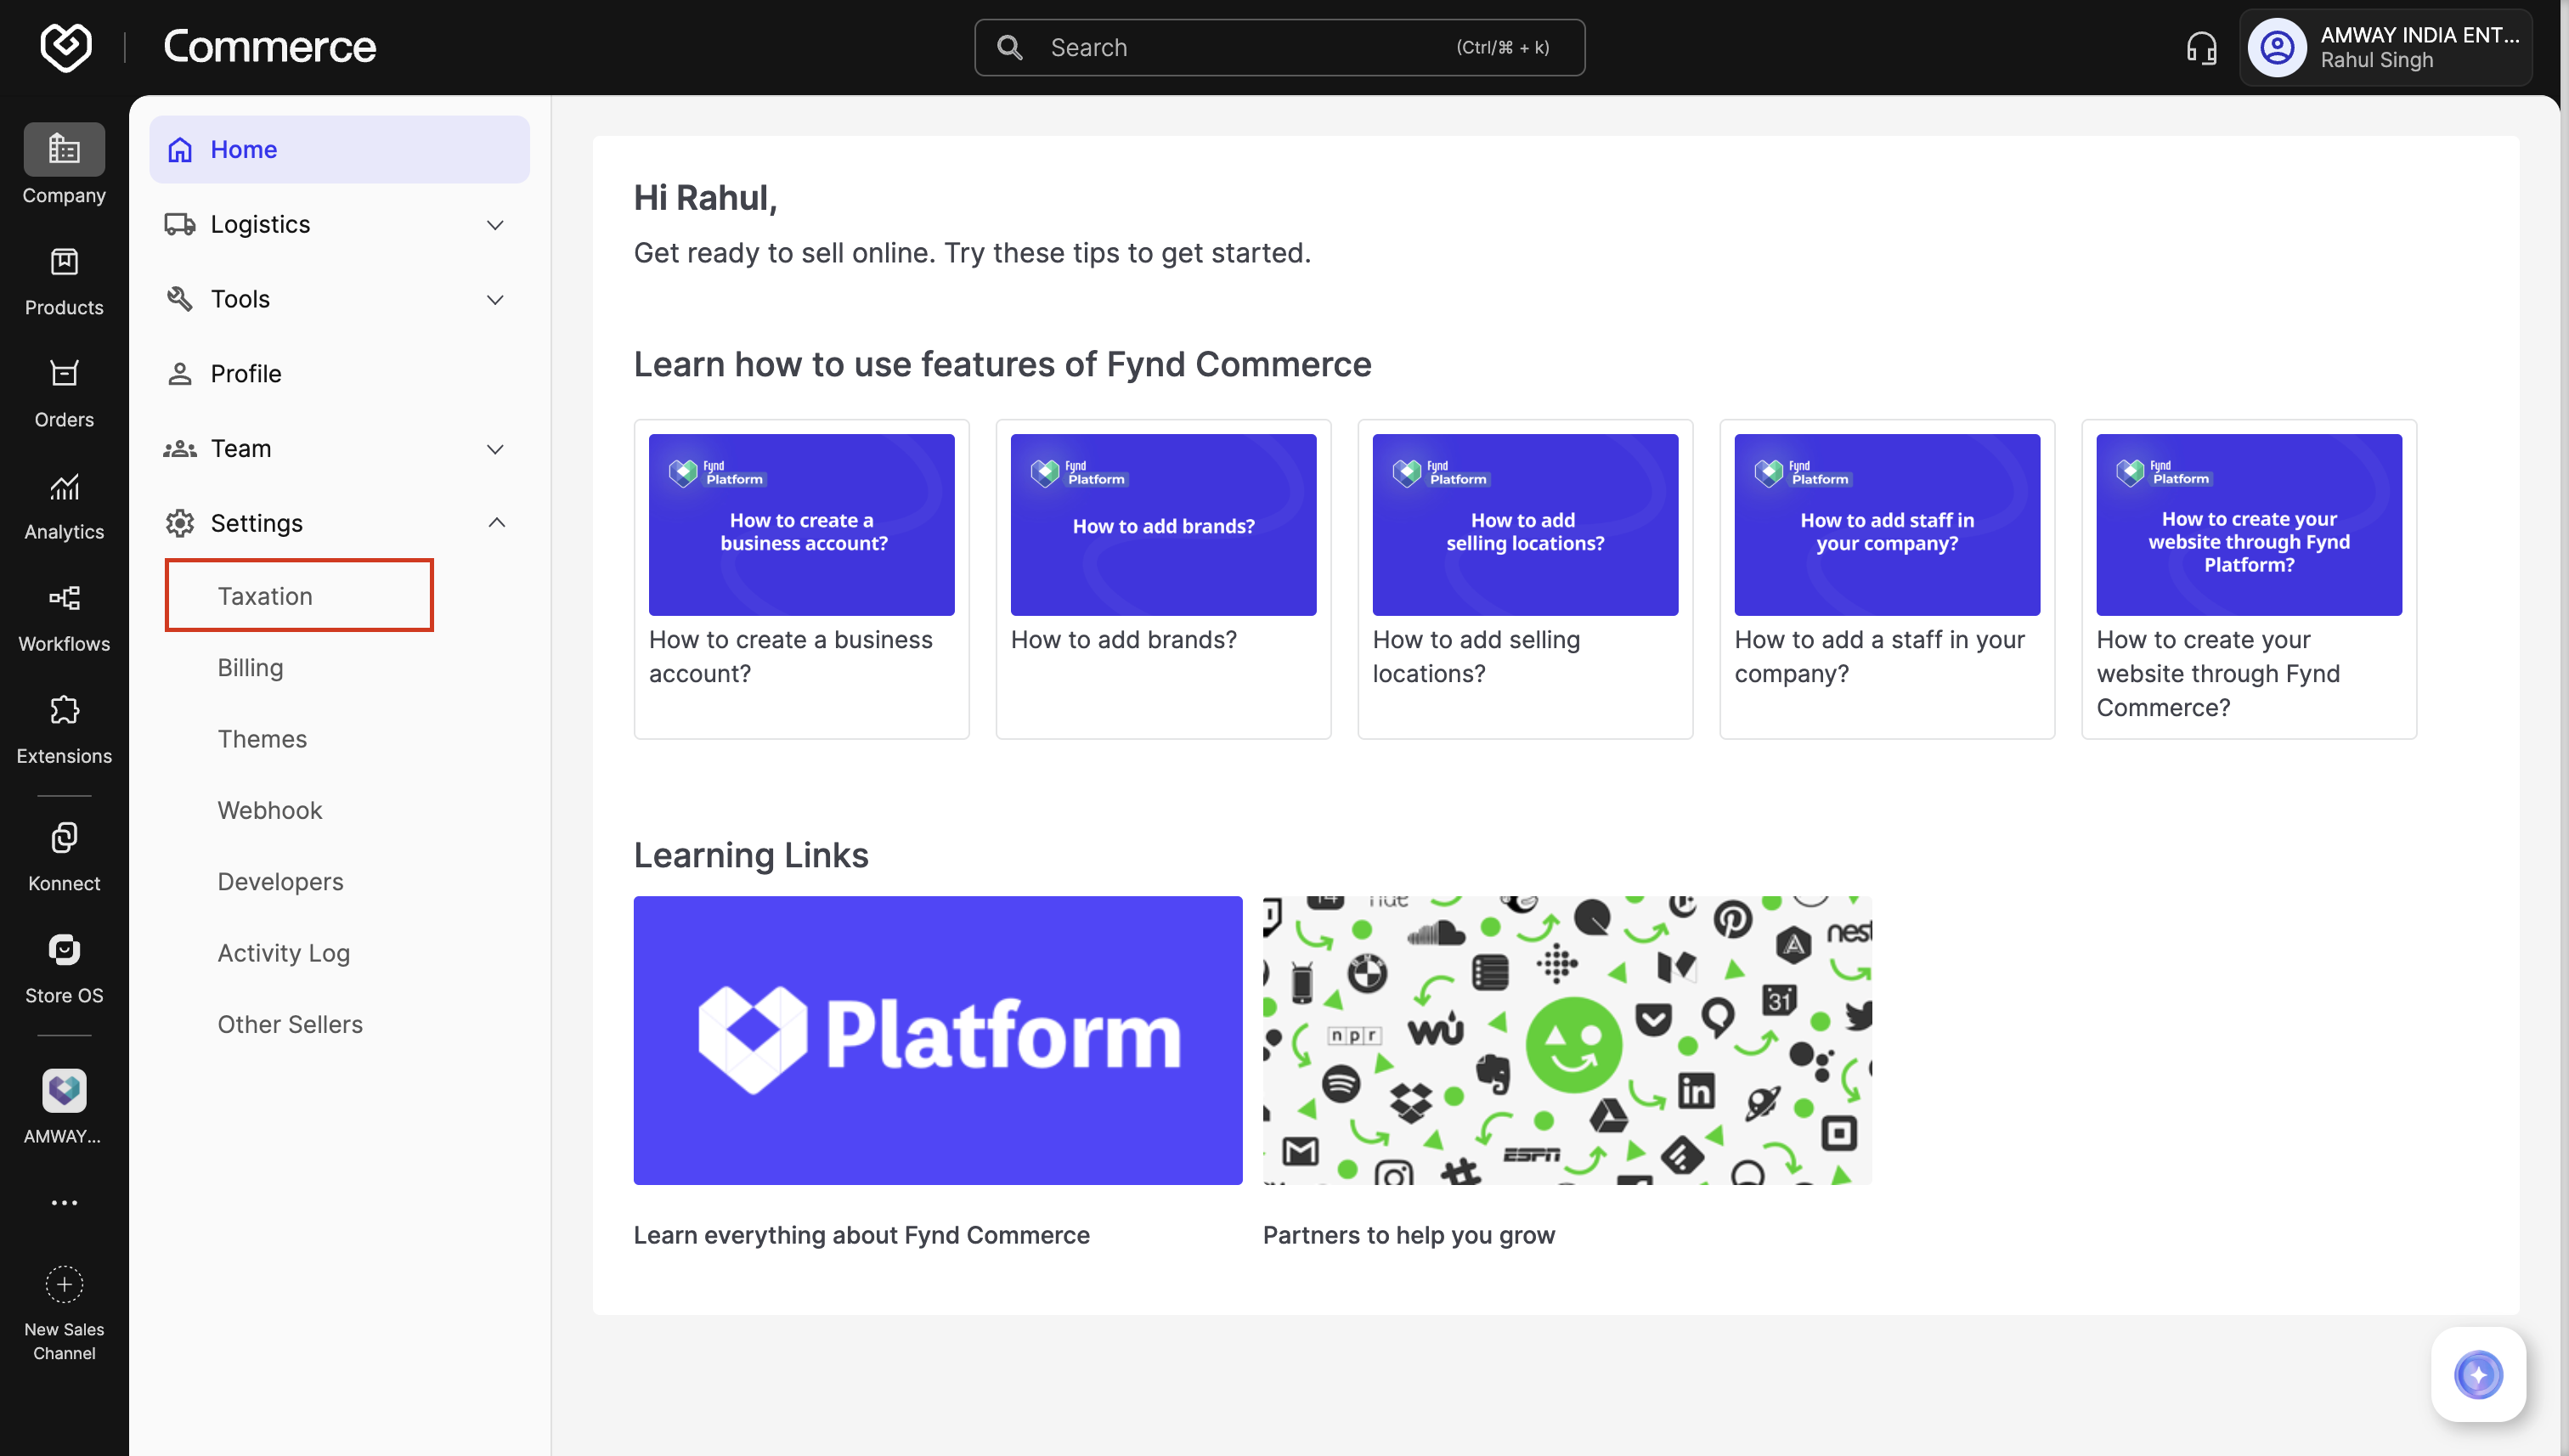Click the headset support icon
2569x1456 pixels.
click(2201, 47)
